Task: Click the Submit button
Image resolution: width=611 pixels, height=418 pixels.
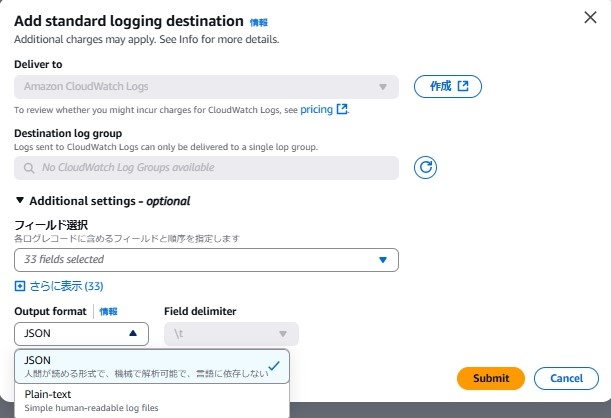Action: pos(491,378)
